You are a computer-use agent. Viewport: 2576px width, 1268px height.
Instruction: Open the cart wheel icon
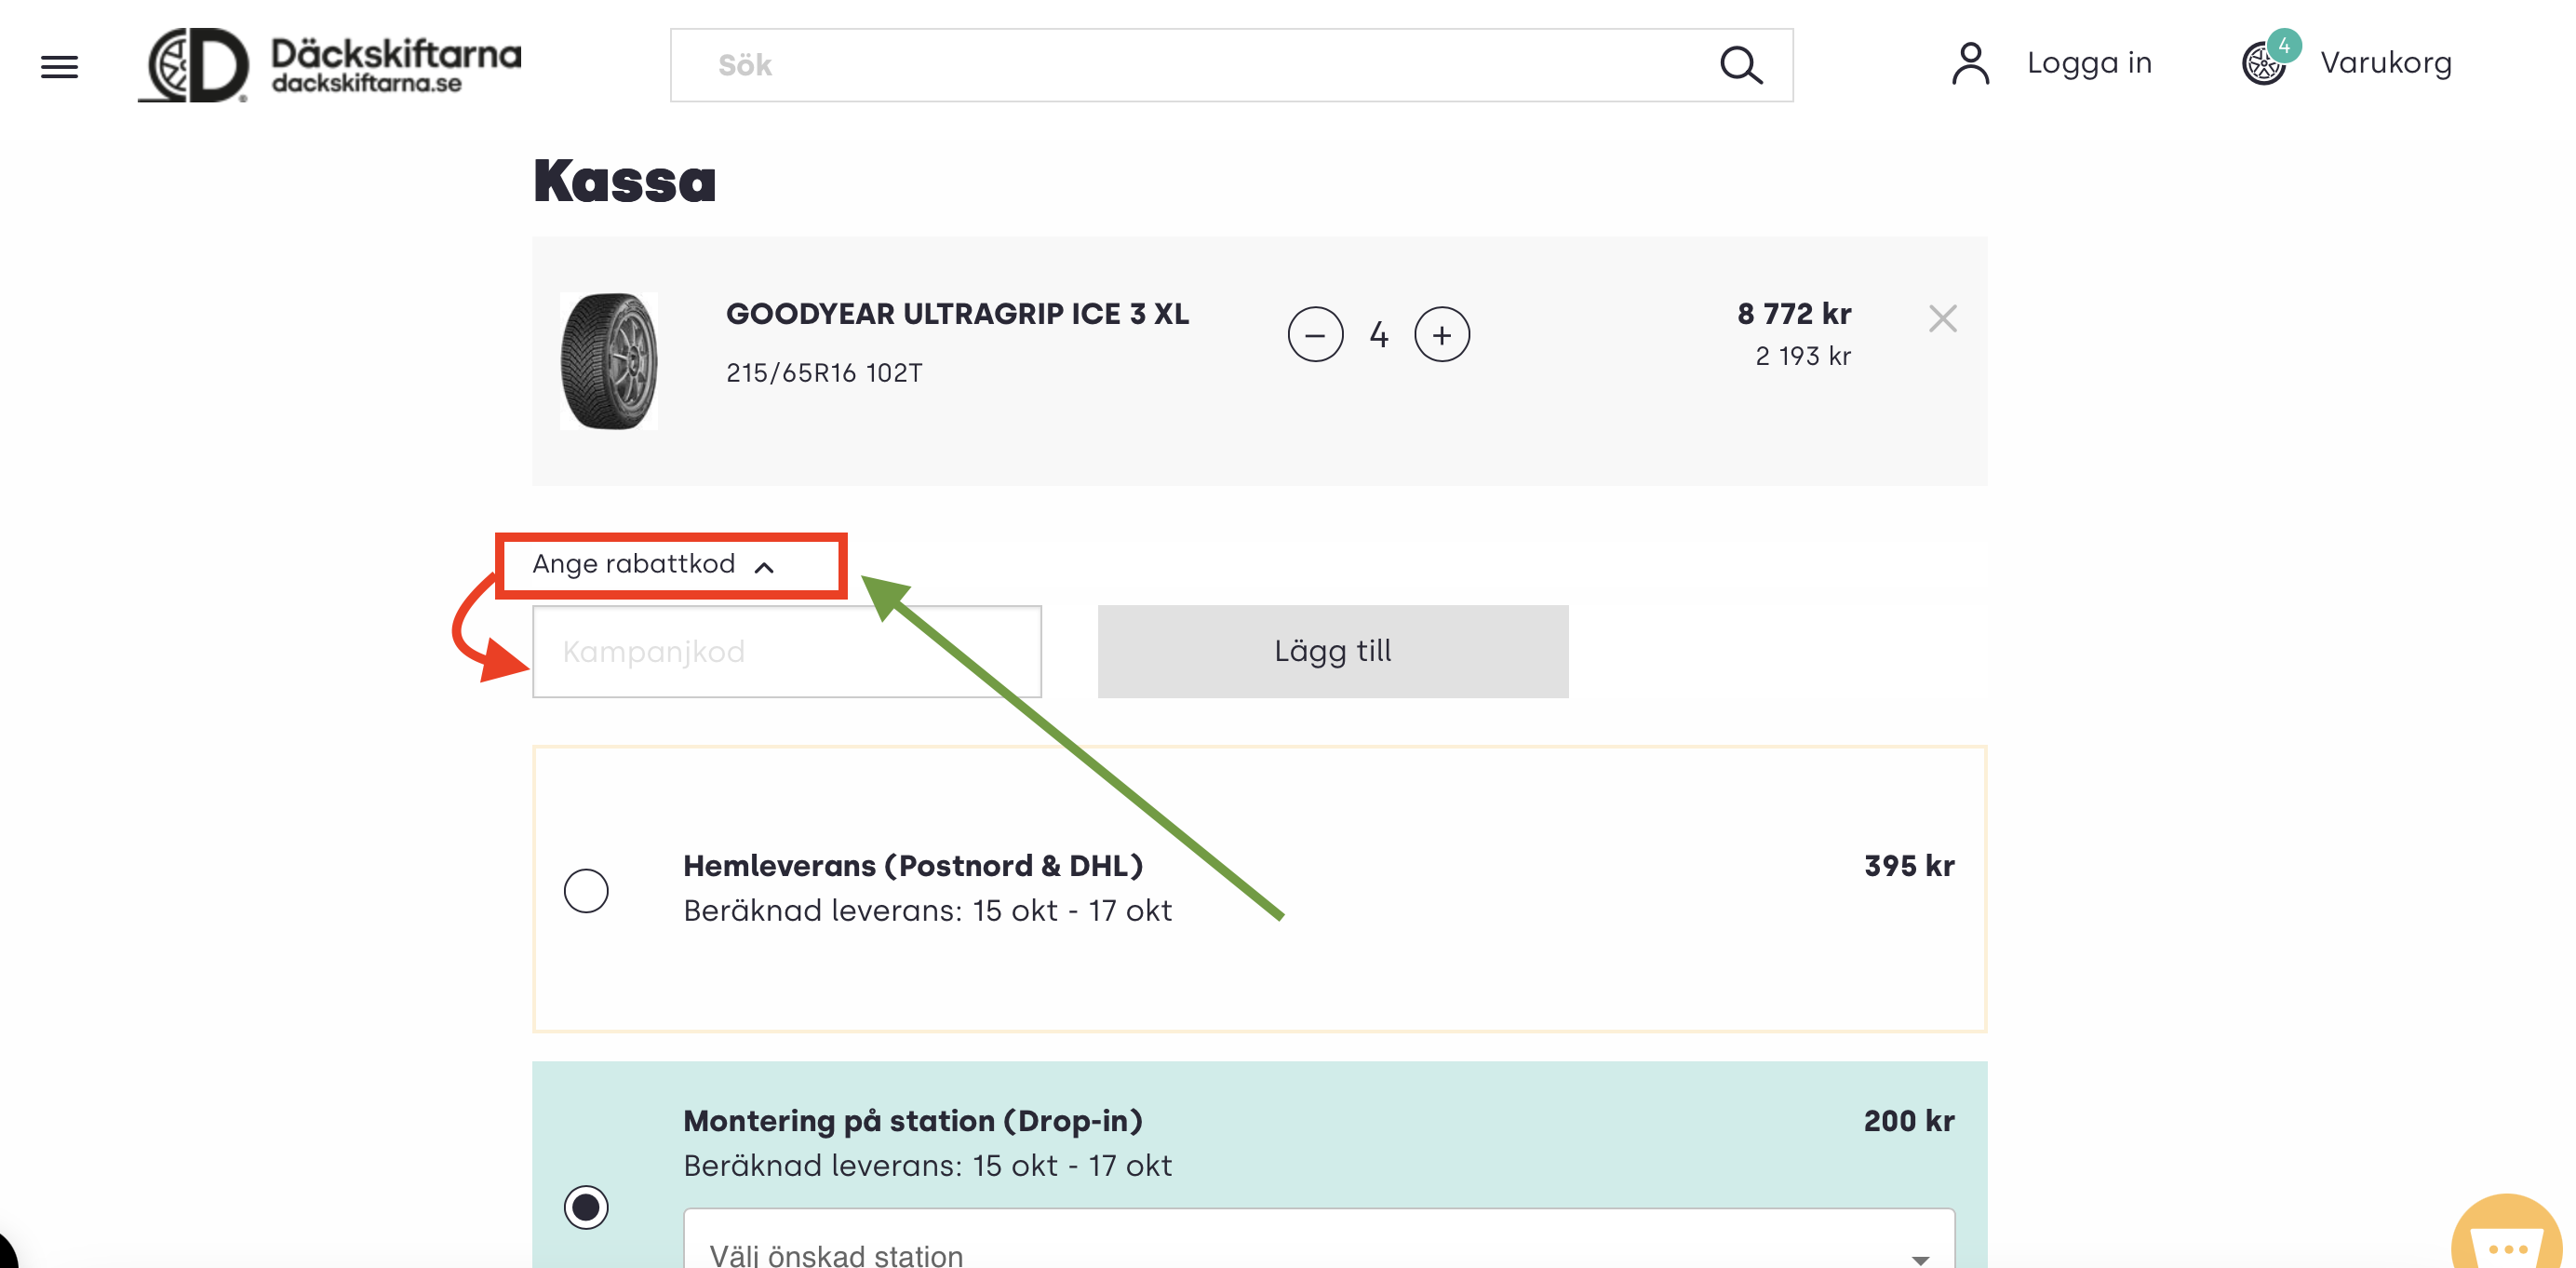point(2264,64)
